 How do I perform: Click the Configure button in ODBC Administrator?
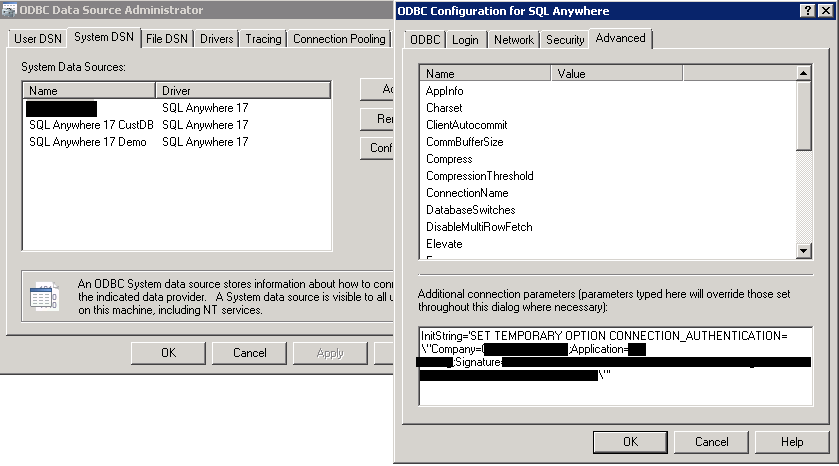click(x=378, y=148)
